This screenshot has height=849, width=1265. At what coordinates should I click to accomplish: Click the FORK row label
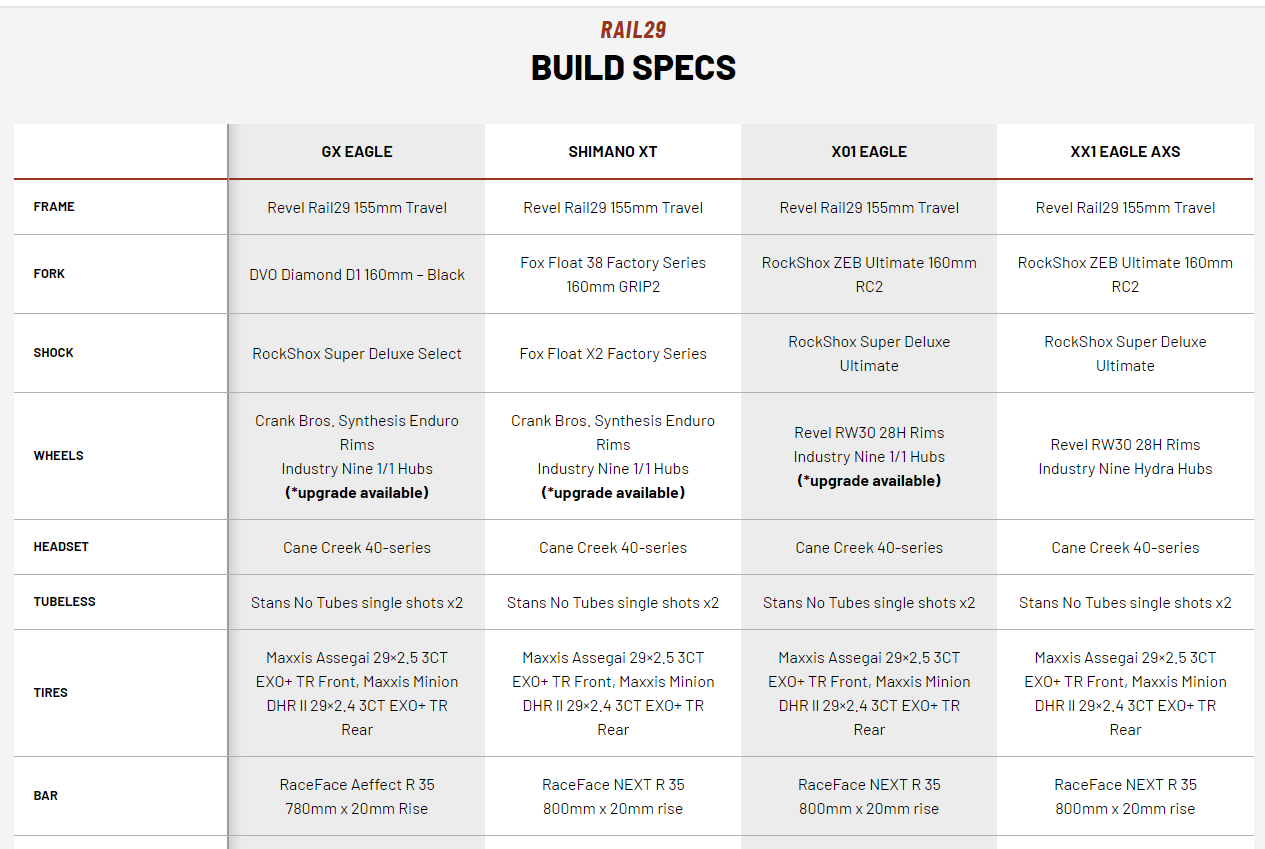(49, 274)
